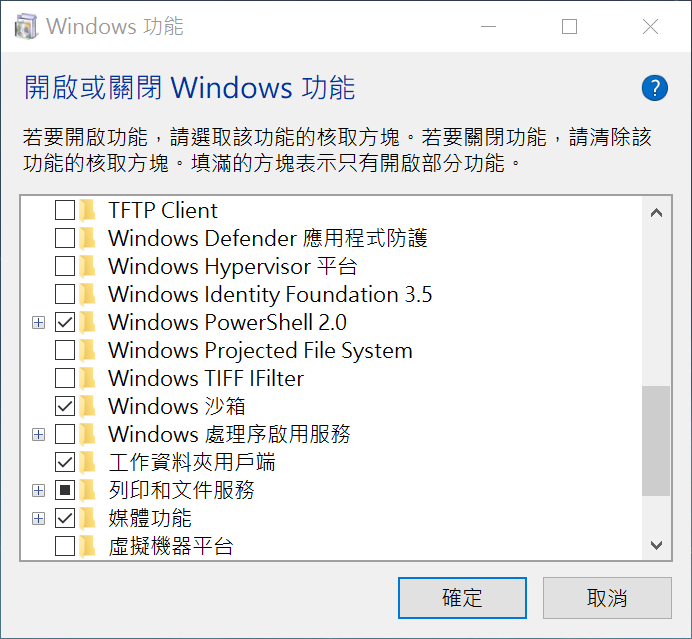Click folder icon beside Windows TIFF IFilter
The width and height of the screenshot is (692, 639).
click(x=89, y=379)
